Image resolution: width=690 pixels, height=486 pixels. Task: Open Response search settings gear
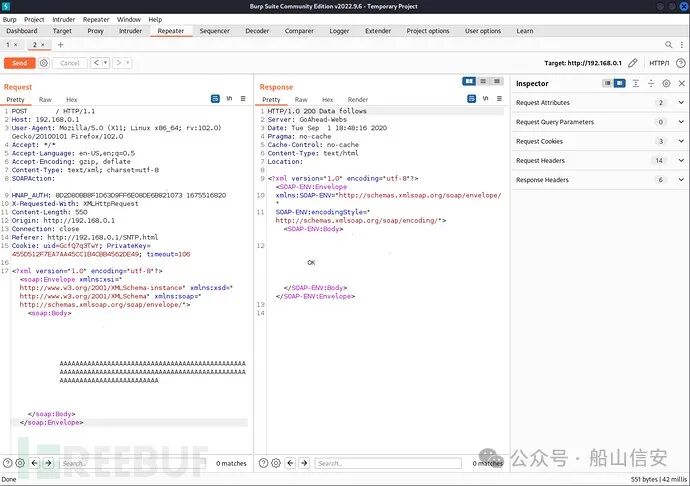pyautogui.click(x=276, y=463)
